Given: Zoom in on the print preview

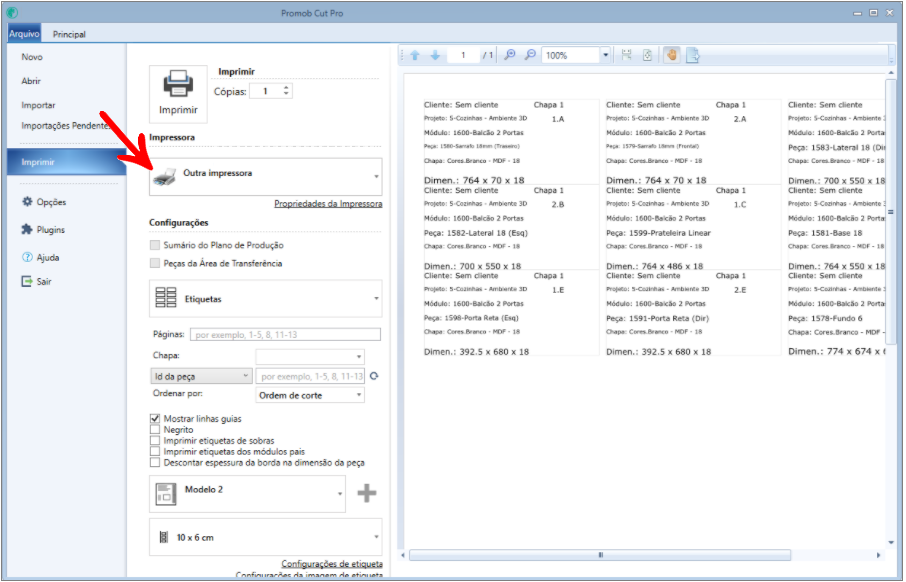Looking at the screenshot, I should [510, 55].
